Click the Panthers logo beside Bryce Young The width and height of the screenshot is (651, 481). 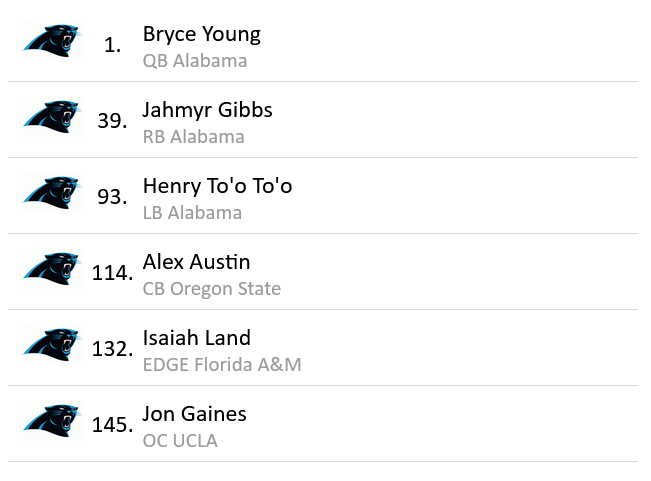[x=51, y=42]
